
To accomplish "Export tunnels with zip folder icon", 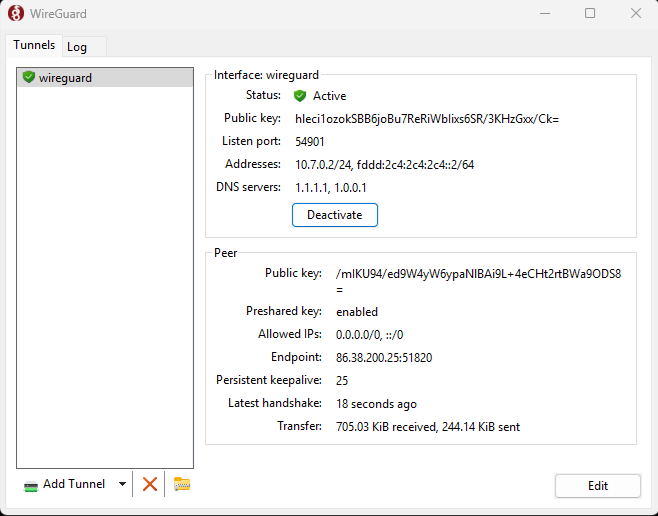I will 182,484.
